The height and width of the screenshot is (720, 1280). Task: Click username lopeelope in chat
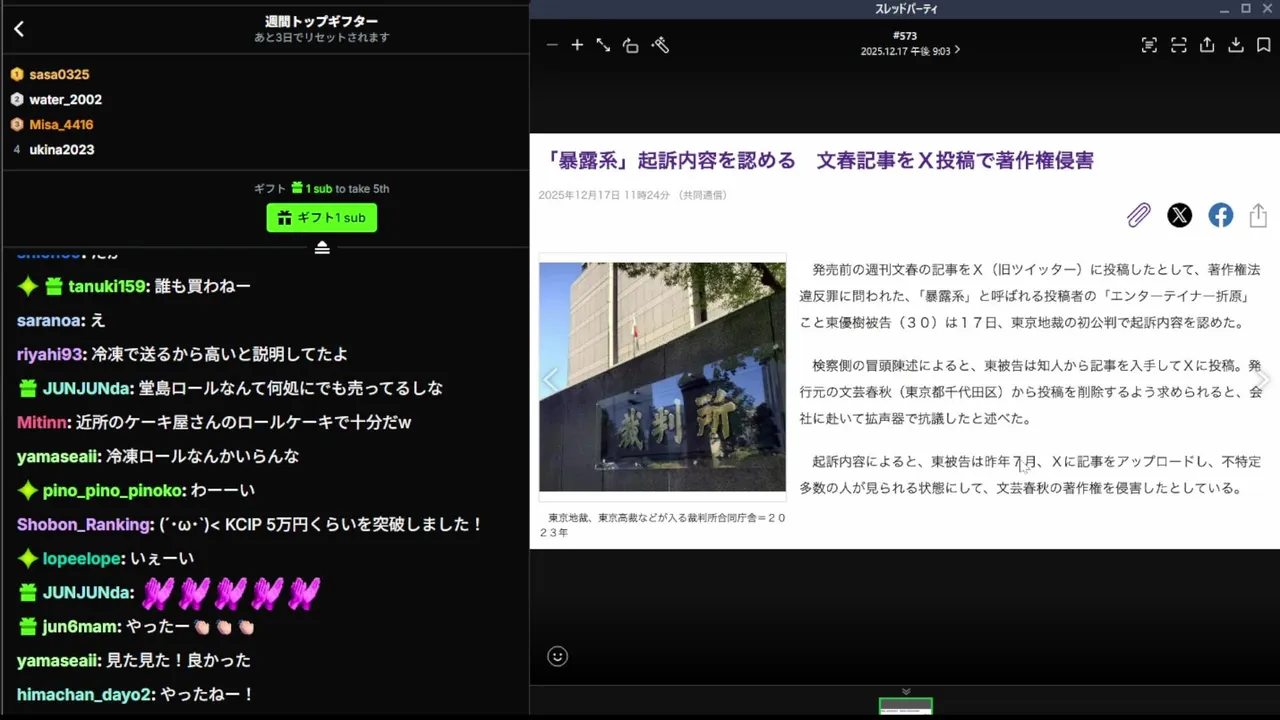[x=82, y=558]
